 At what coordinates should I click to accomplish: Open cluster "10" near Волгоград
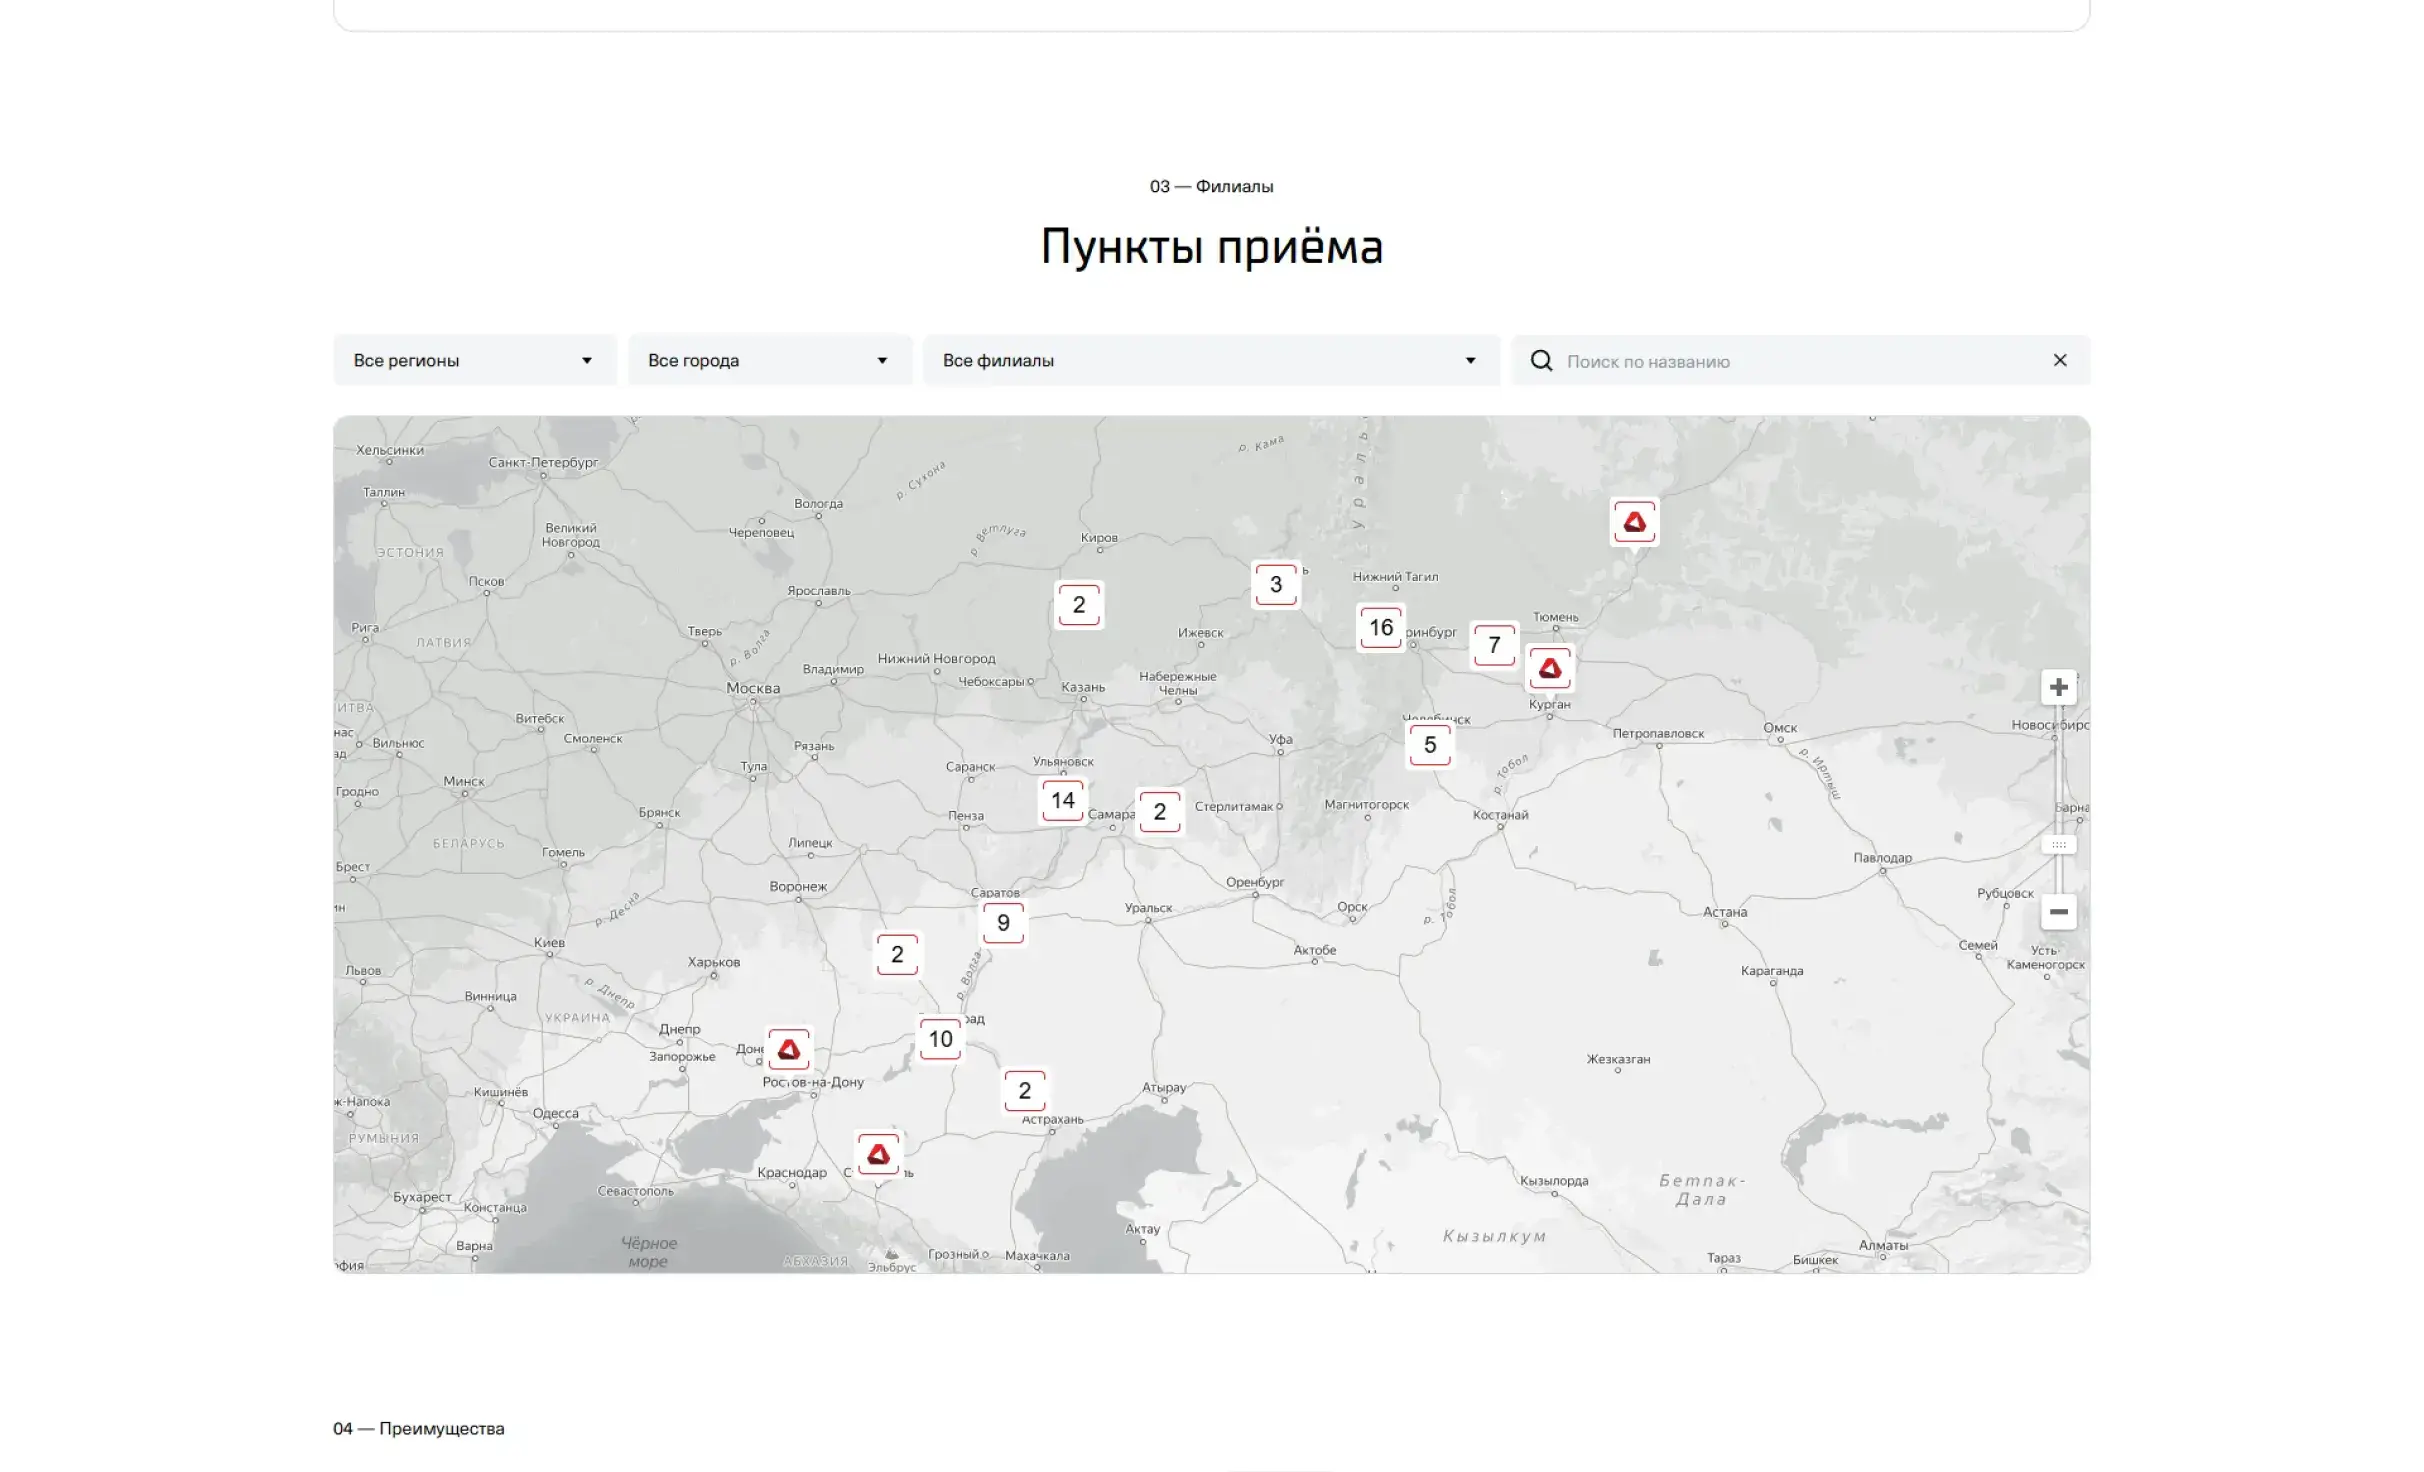tap(939, 1038)
